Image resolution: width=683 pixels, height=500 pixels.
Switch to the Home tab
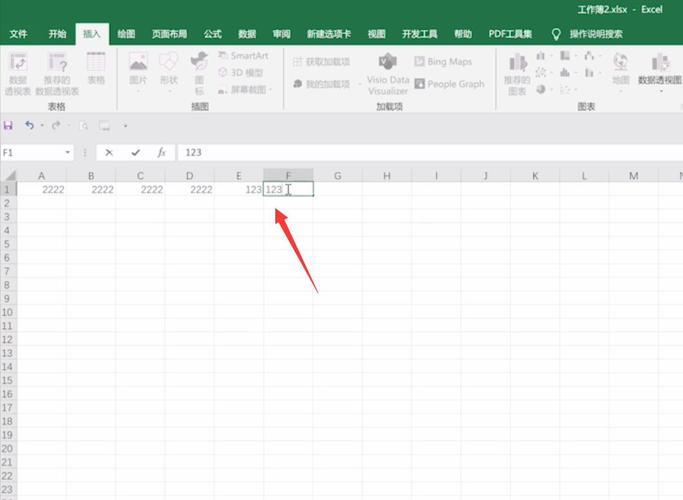[x=57, y=34]
